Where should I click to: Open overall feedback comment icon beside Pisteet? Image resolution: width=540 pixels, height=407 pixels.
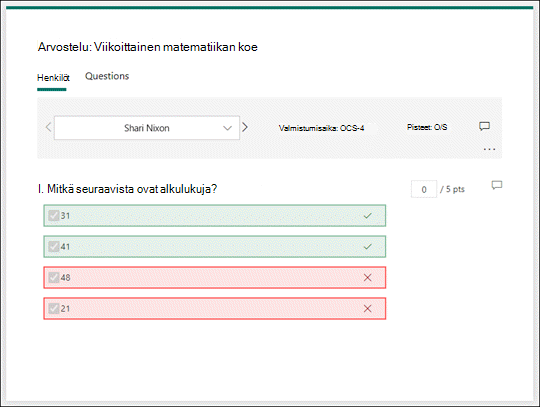click(x=484, y=126)
